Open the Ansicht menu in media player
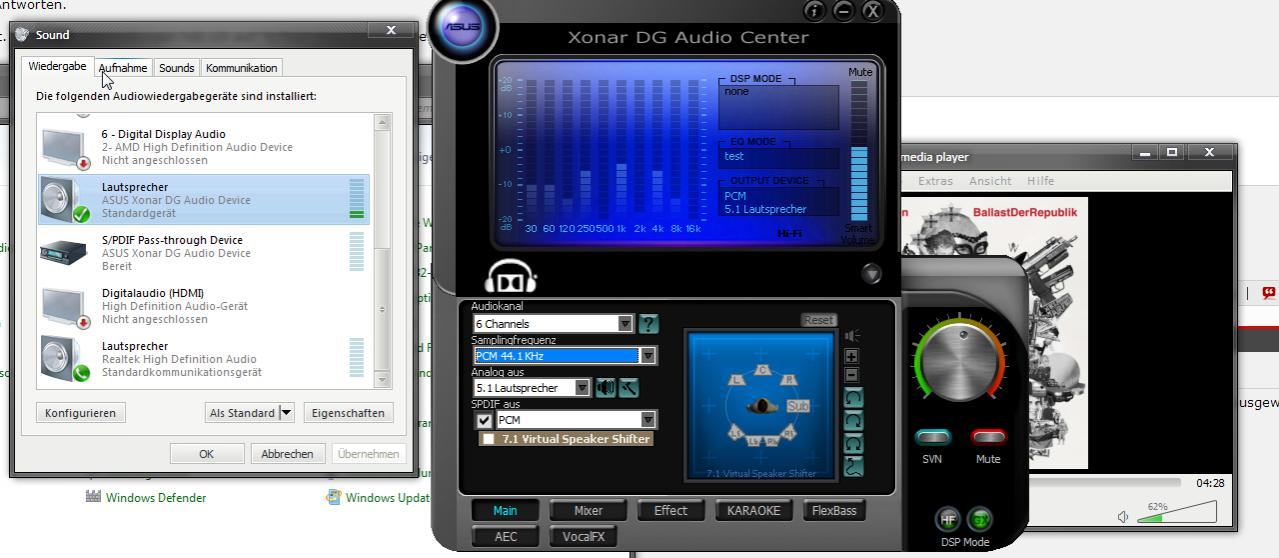 [990, 181]
